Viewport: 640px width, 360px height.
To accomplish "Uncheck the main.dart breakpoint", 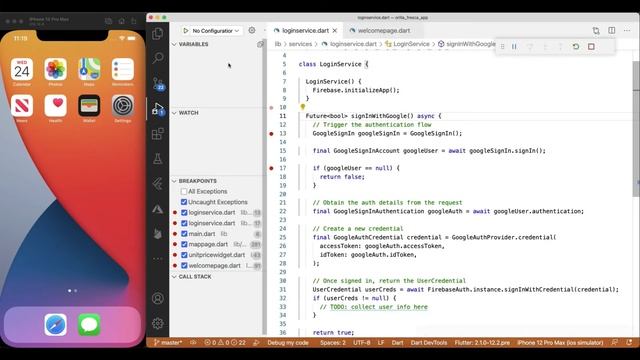I will (x=184, y=234).
